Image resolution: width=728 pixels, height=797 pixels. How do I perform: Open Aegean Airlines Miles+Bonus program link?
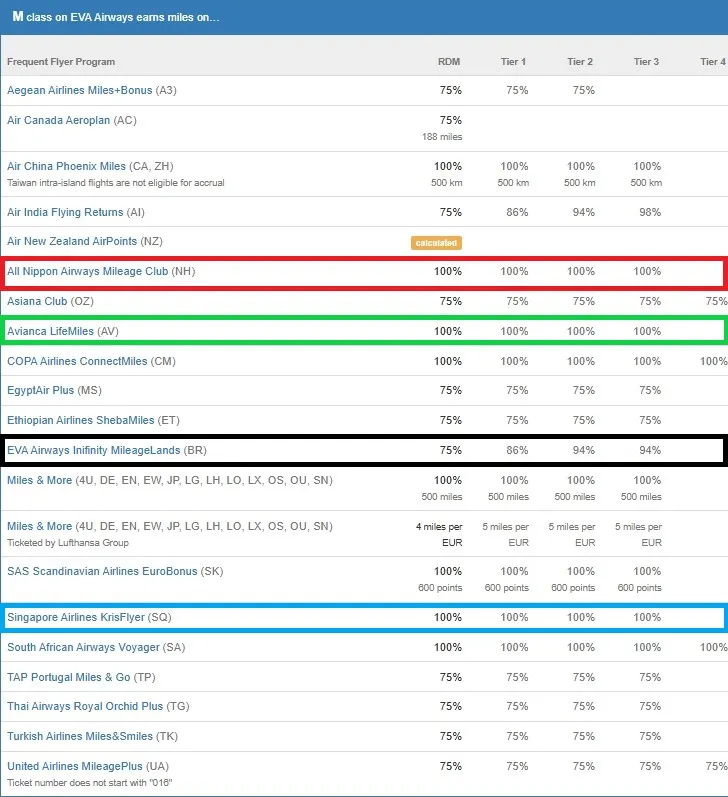(x=79, y=90)
